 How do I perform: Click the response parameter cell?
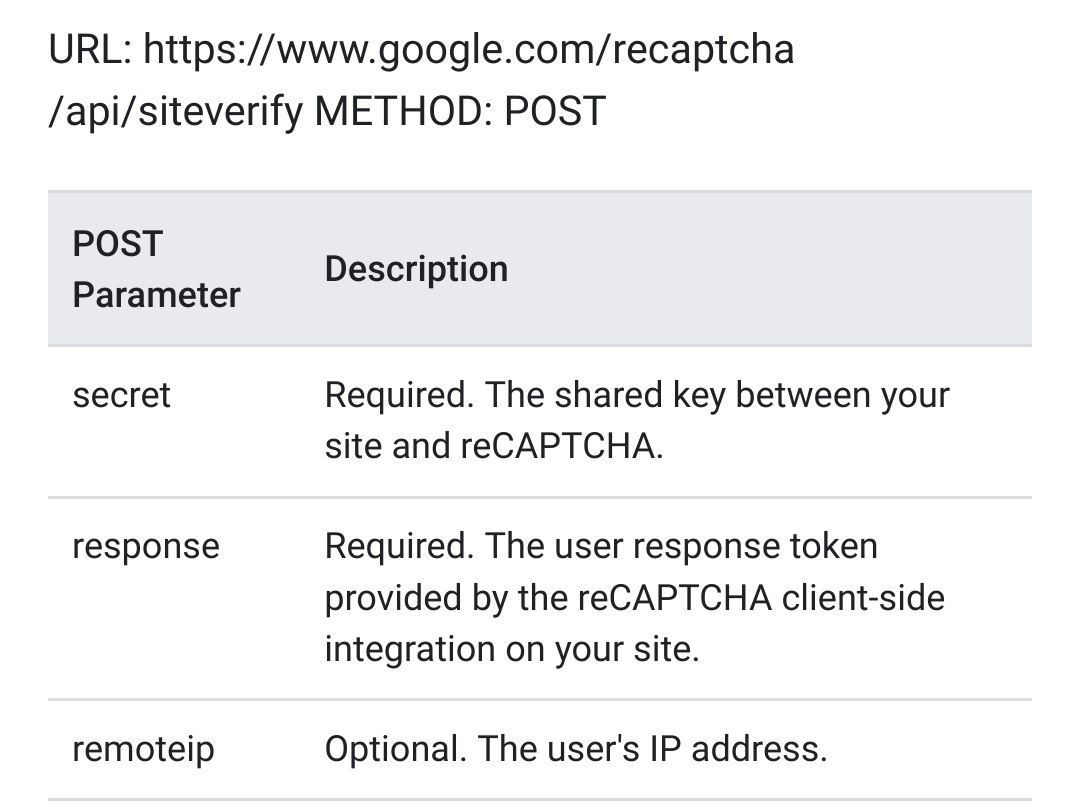click(146, 547)
